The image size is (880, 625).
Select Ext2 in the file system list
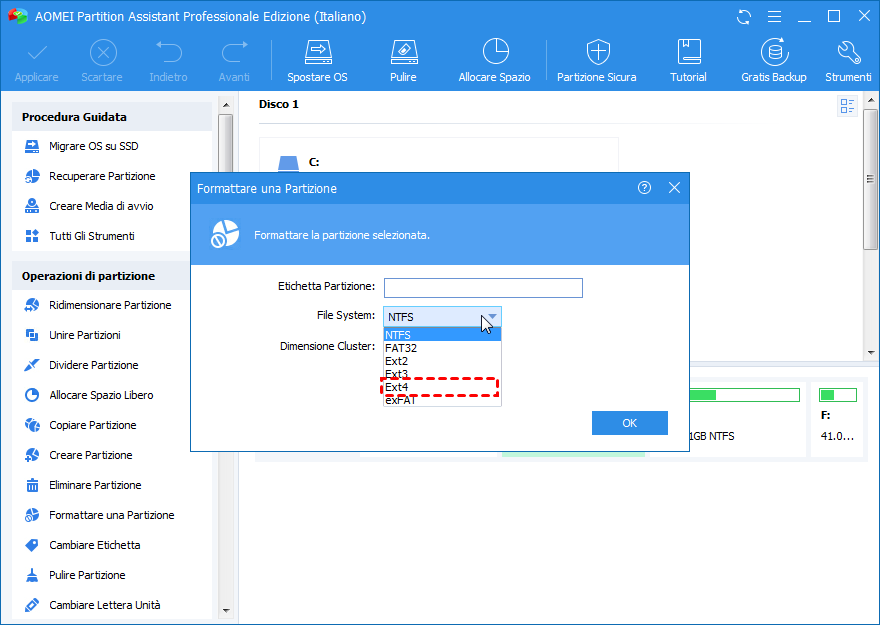[442, 361]
